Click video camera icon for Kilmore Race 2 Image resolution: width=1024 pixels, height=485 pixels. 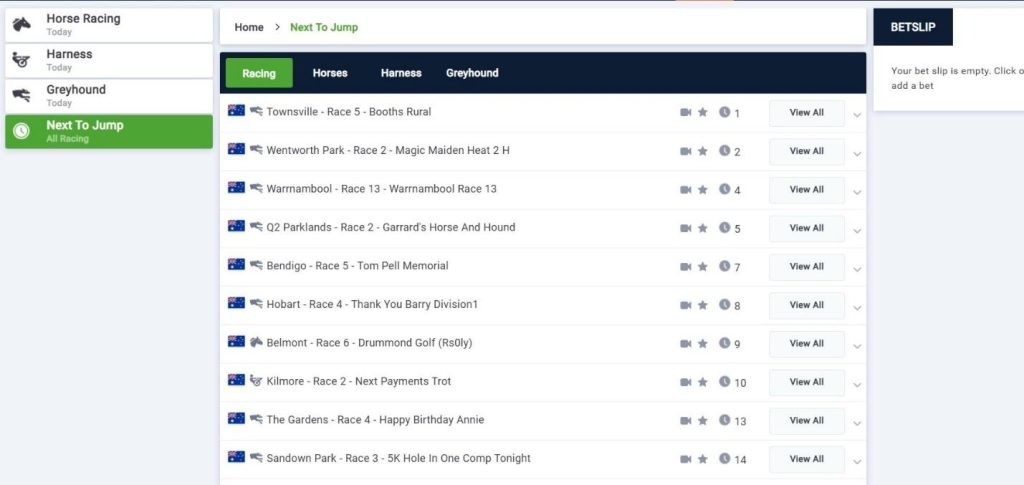(x=685, y=382)
